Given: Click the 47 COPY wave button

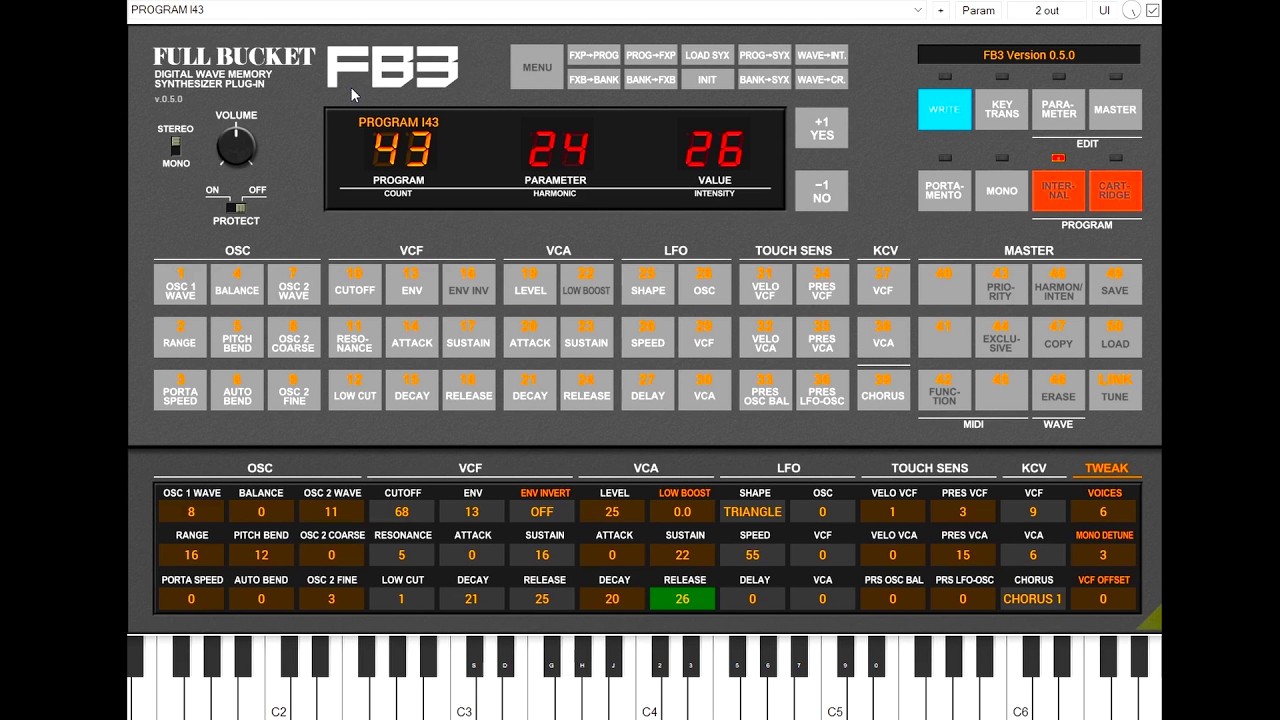Looking at the screenshot, I should click(1058, 337).
